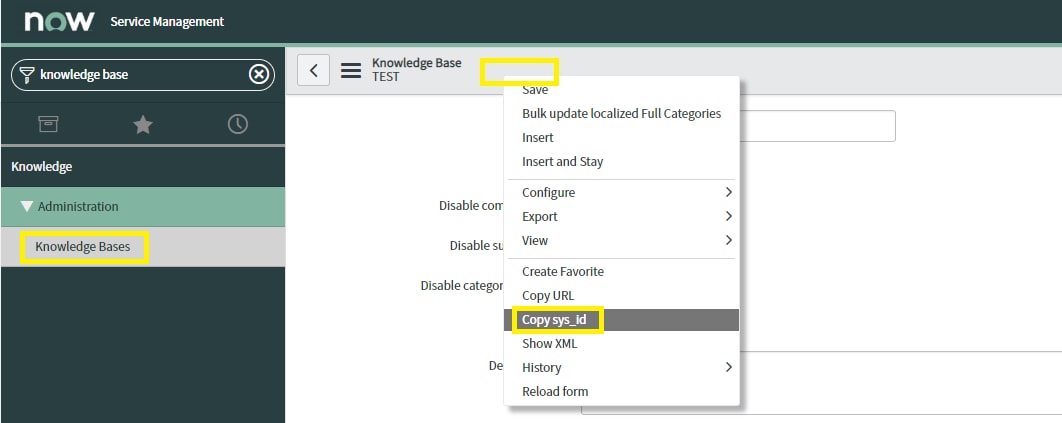Select Insert and Stay option

562,161
